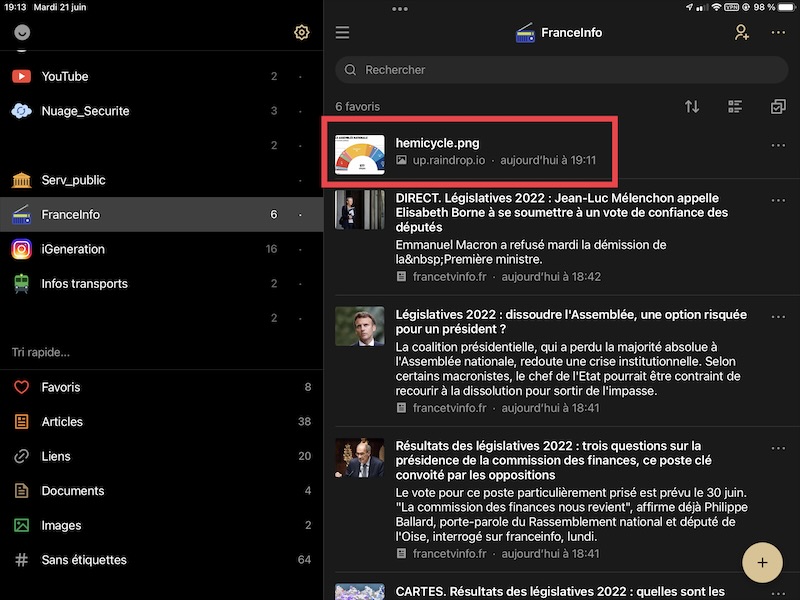The image size is (800, 600).
Task: Select the YouTube collection label
Action: [x=65, y=77]
